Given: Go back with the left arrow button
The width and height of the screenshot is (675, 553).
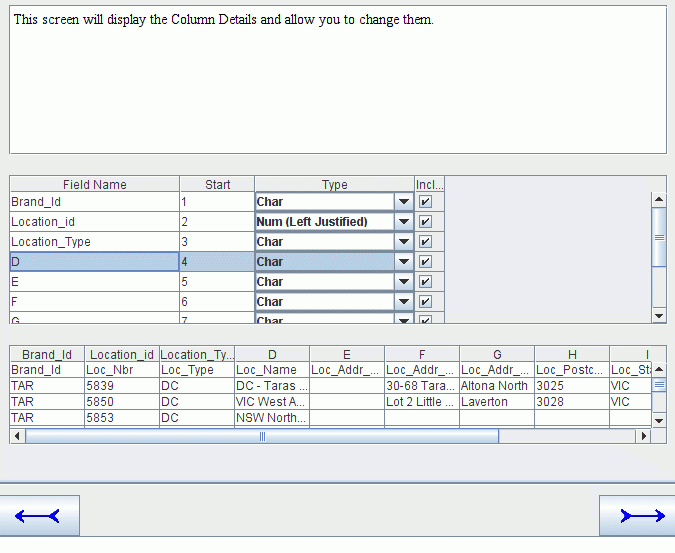Looking at the screenshot, I should pyautogui.click(x=39, y=515).
